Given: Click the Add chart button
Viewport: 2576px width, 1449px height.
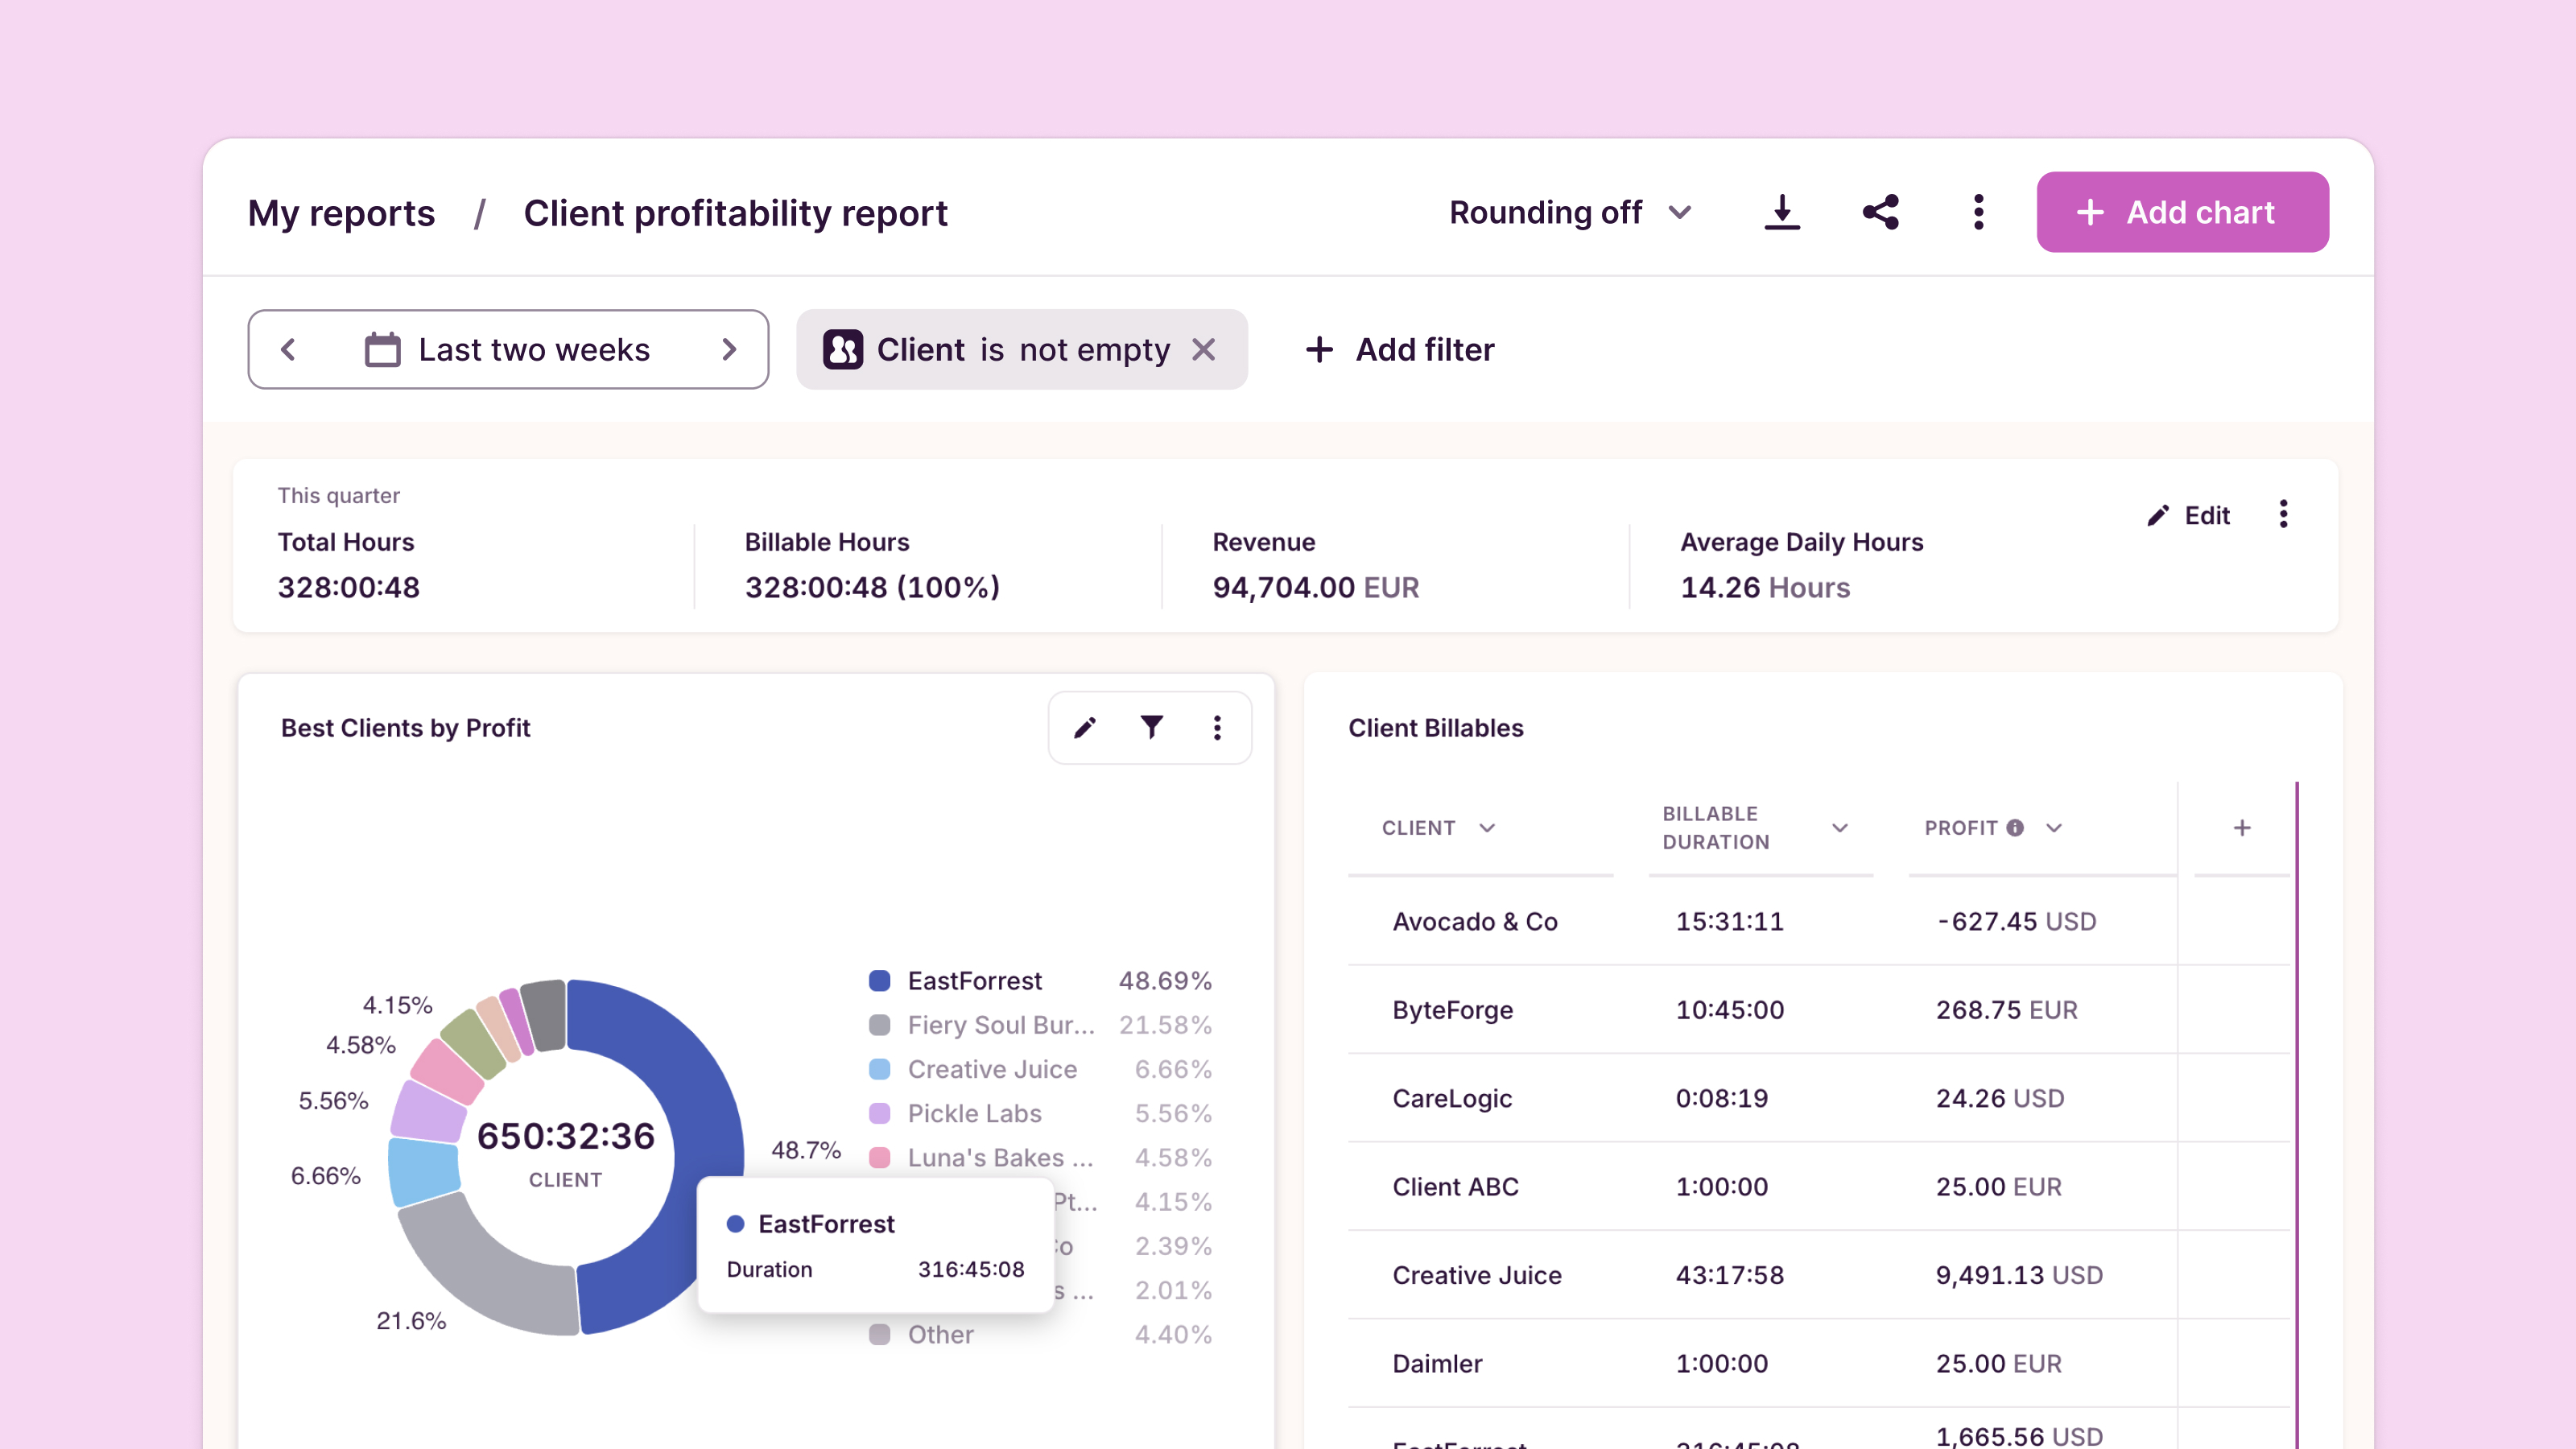Looking at the screenshot, I should pyautogui.click(x=2182, y=212).
